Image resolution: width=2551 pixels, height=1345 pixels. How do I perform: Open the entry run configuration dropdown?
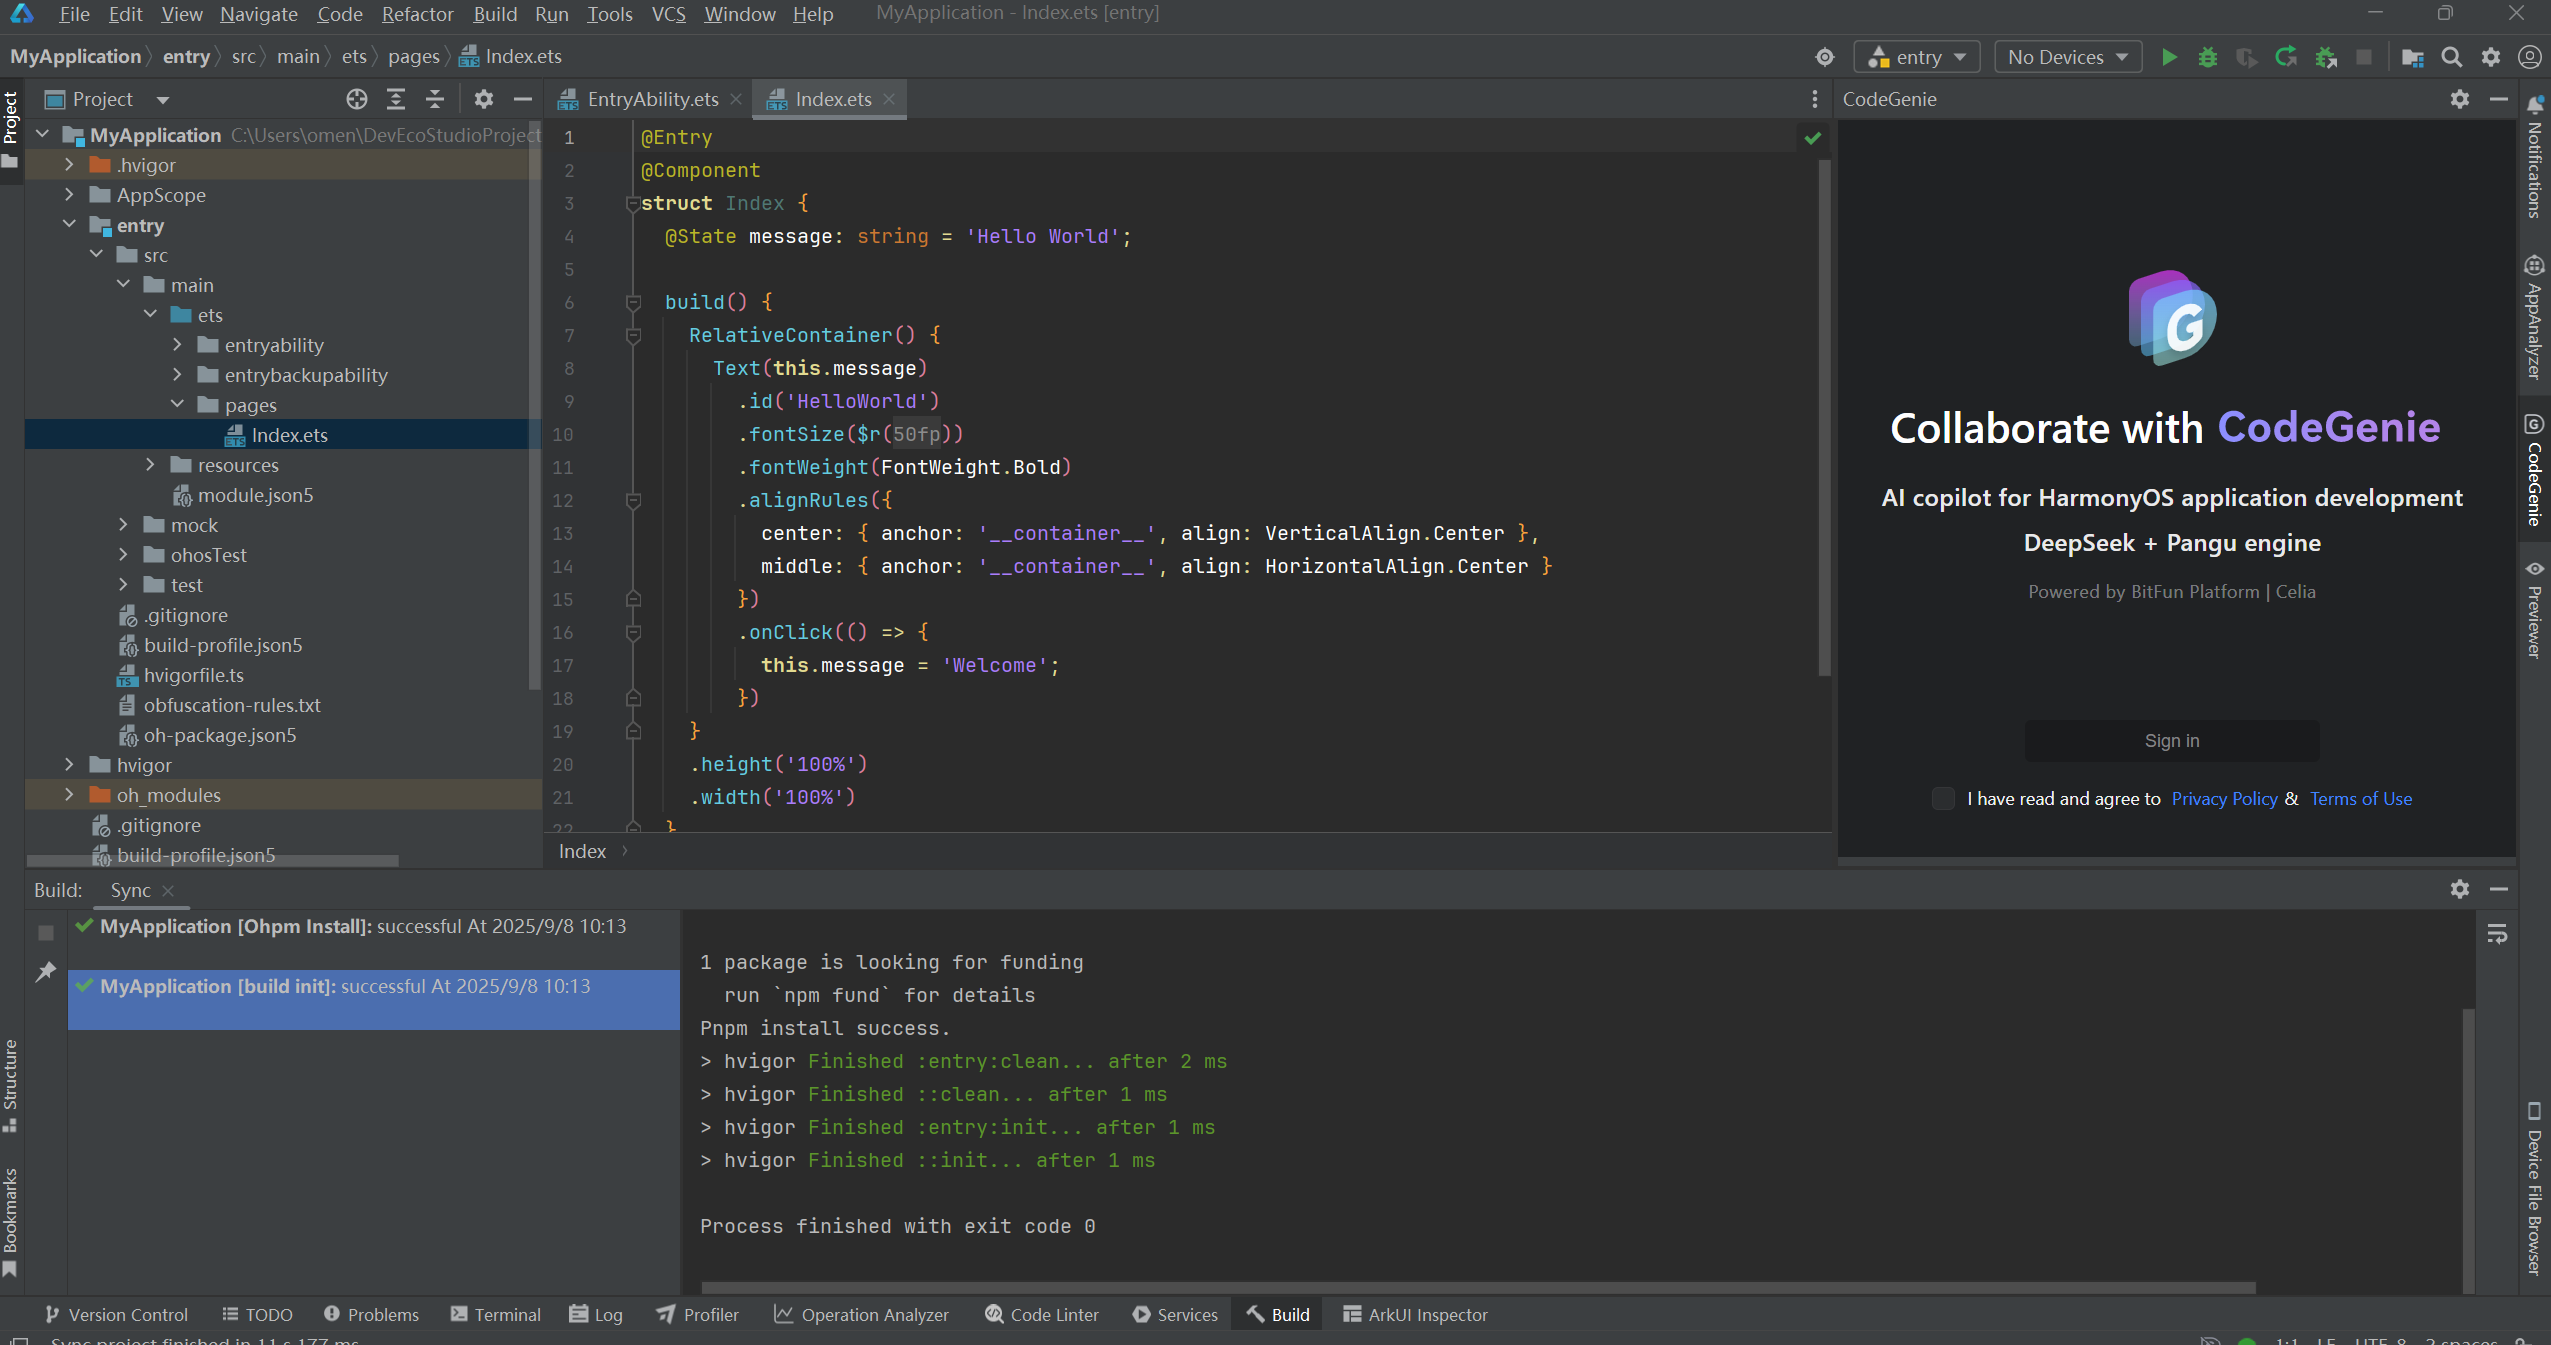(1916, 57)
